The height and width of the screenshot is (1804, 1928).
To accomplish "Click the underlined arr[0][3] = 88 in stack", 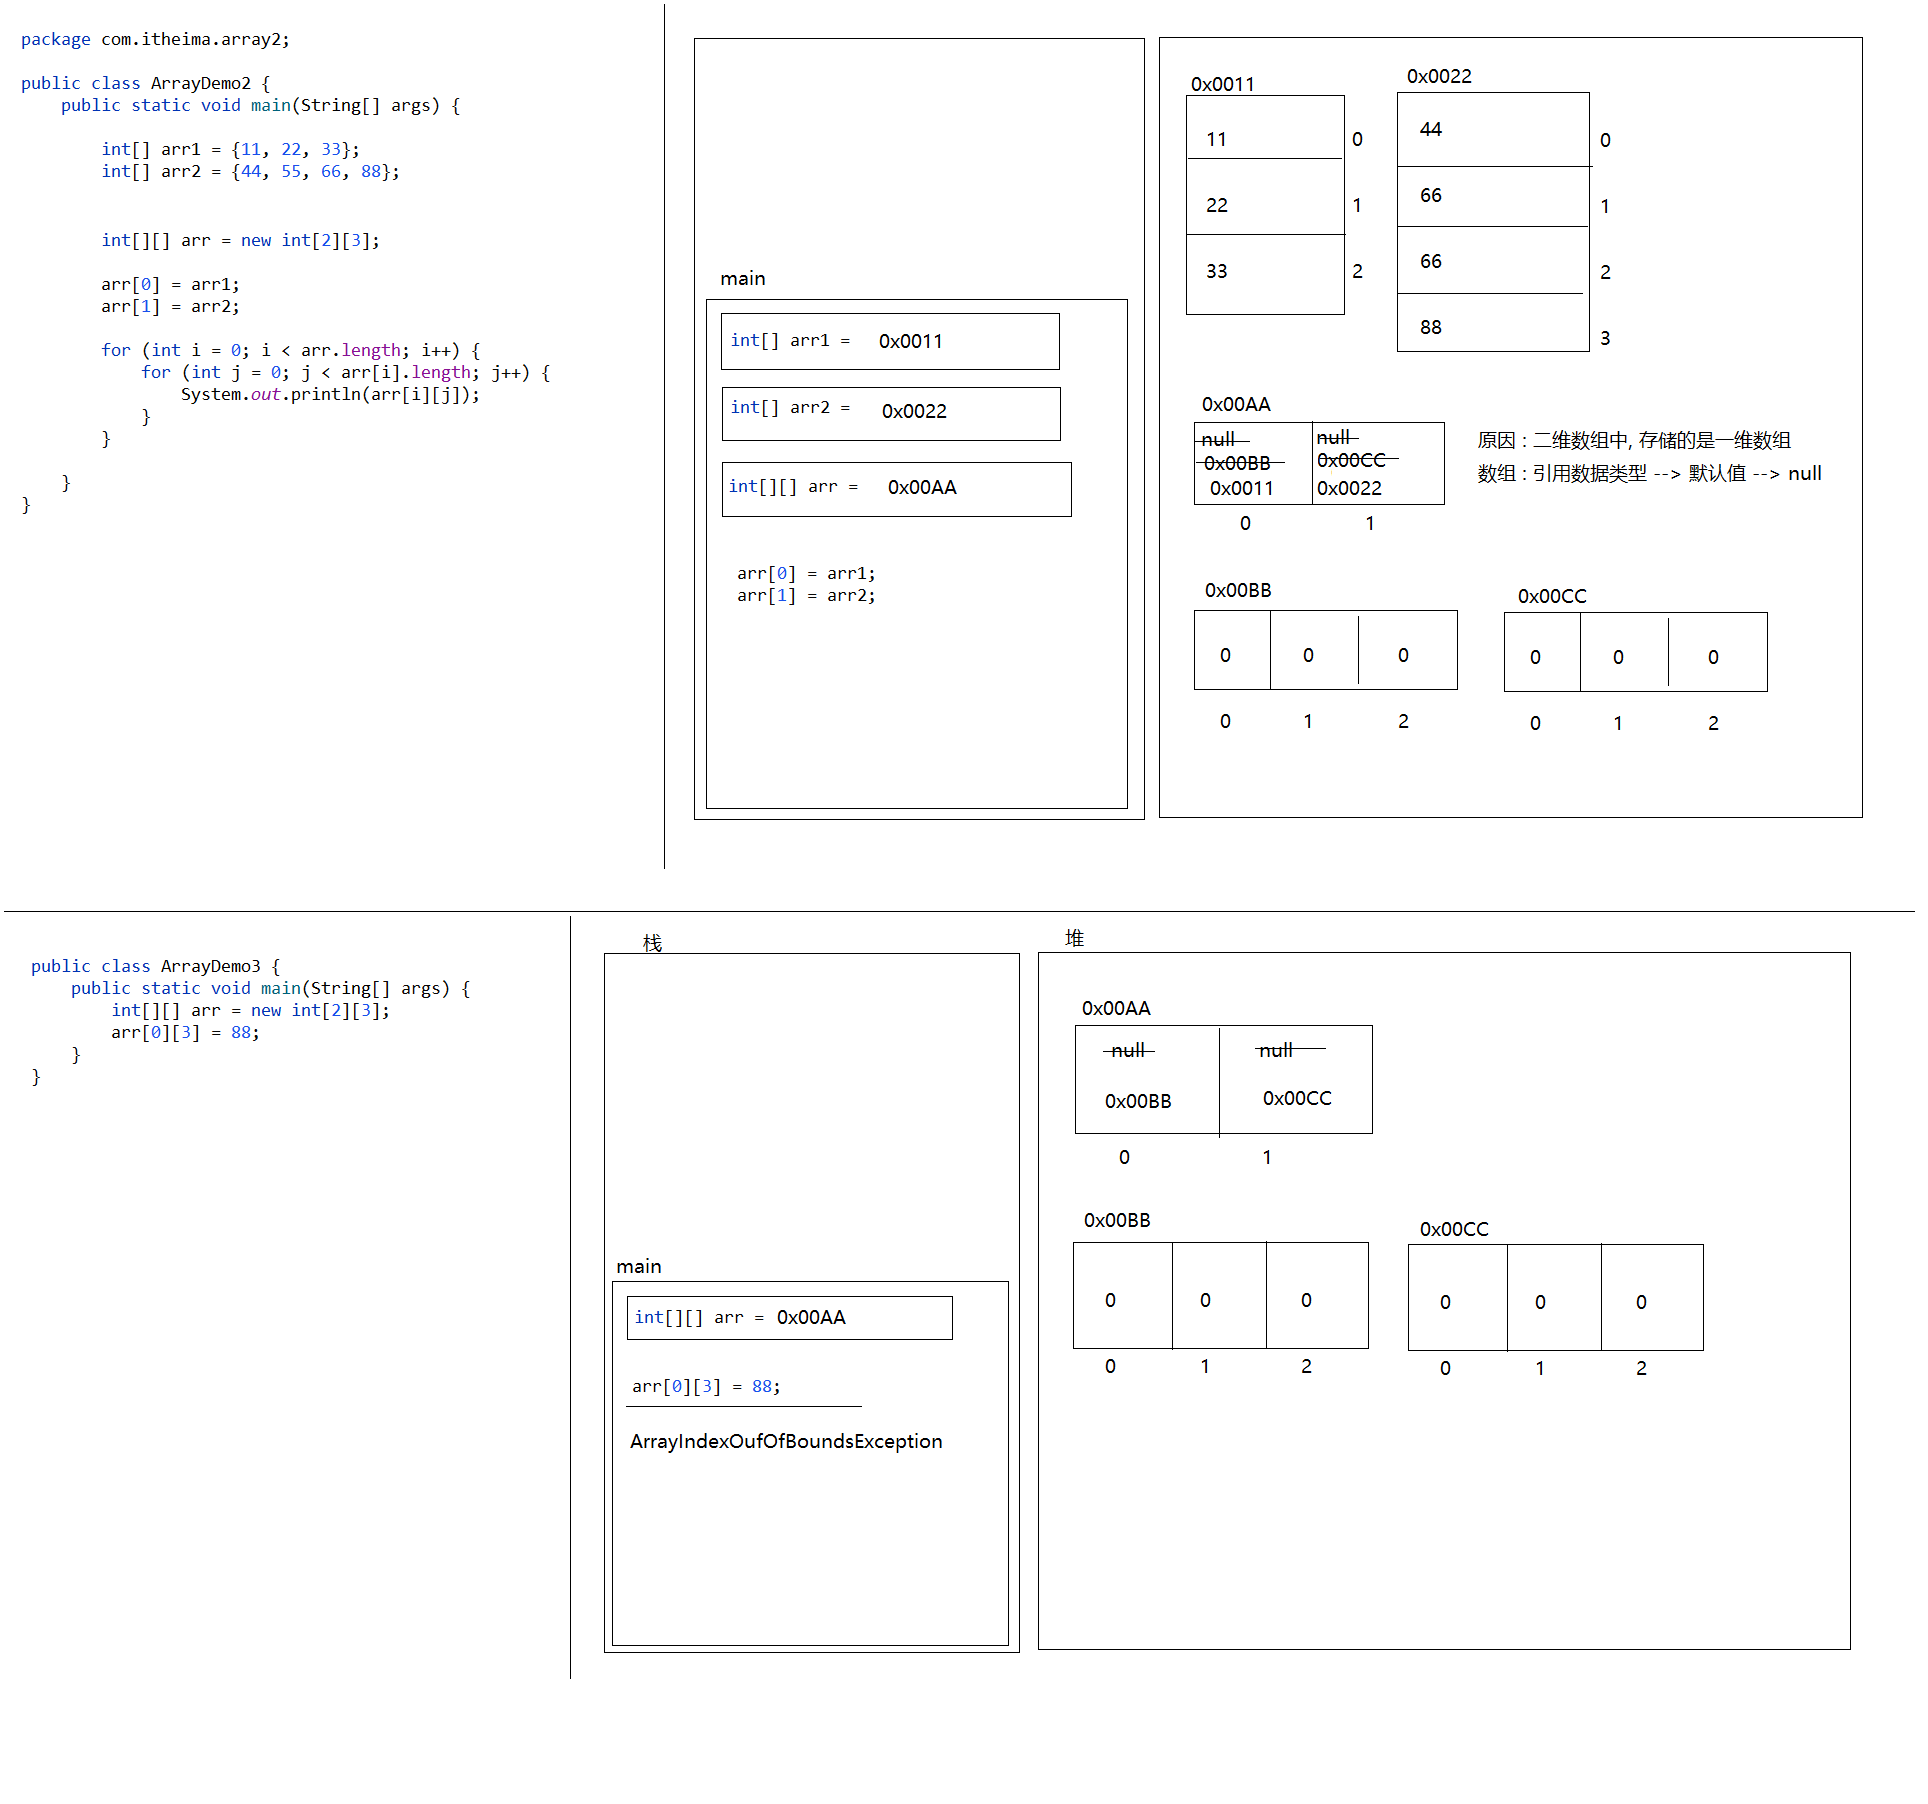I will (x=706, y=1387).
